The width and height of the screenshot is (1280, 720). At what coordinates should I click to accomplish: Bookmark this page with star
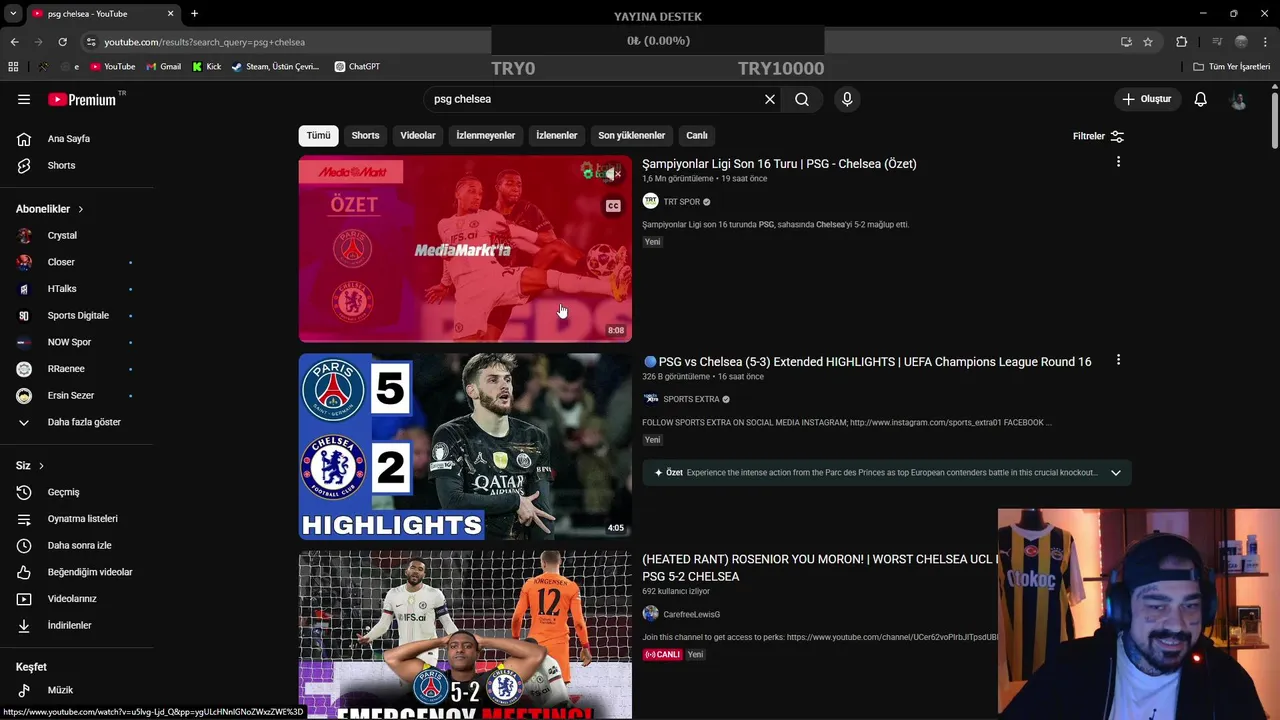pyautogui.click(x=1148, y=42)
